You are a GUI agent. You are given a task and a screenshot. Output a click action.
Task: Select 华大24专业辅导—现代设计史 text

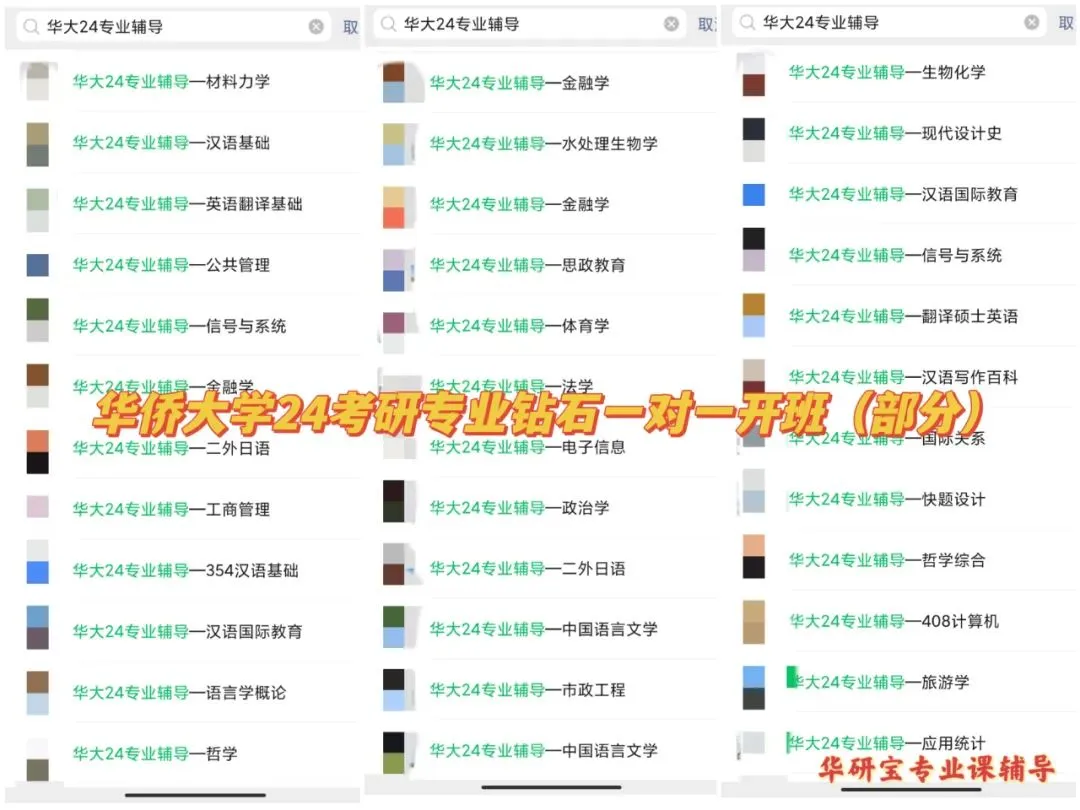click(895, 134)
